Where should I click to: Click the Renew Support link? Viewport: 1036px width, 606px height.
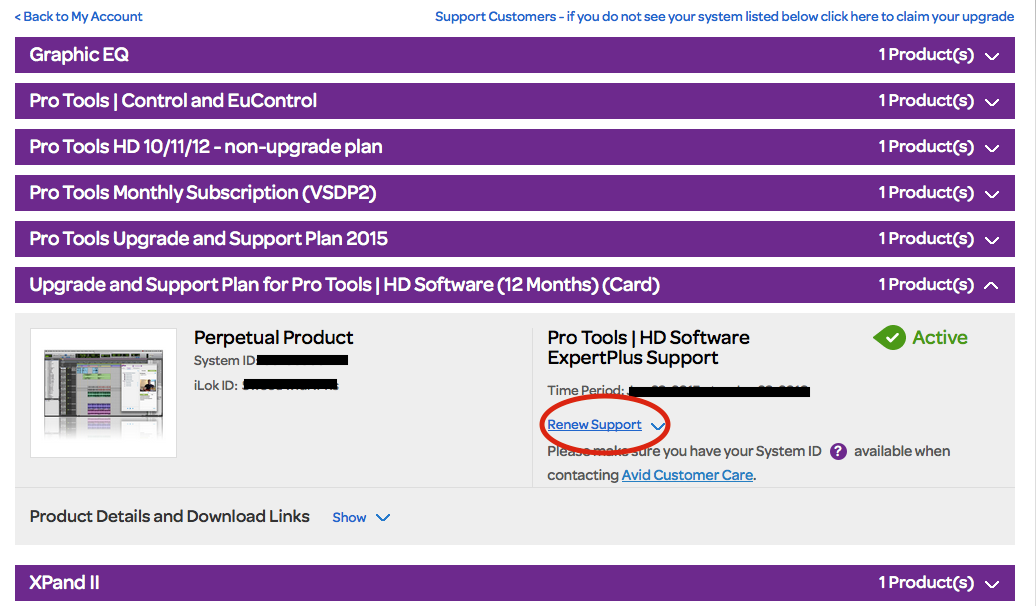pos(594,425)
